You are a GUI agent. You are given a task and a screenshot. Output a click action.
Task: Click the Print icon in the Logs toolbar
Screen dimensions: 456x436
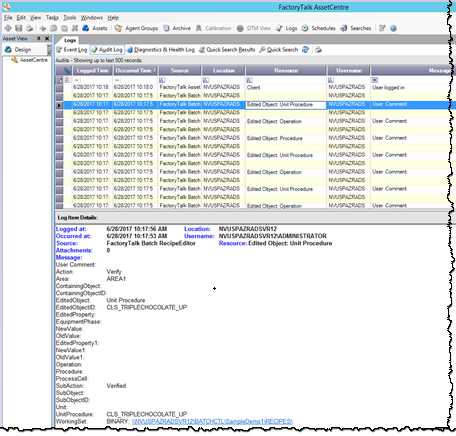318,50
